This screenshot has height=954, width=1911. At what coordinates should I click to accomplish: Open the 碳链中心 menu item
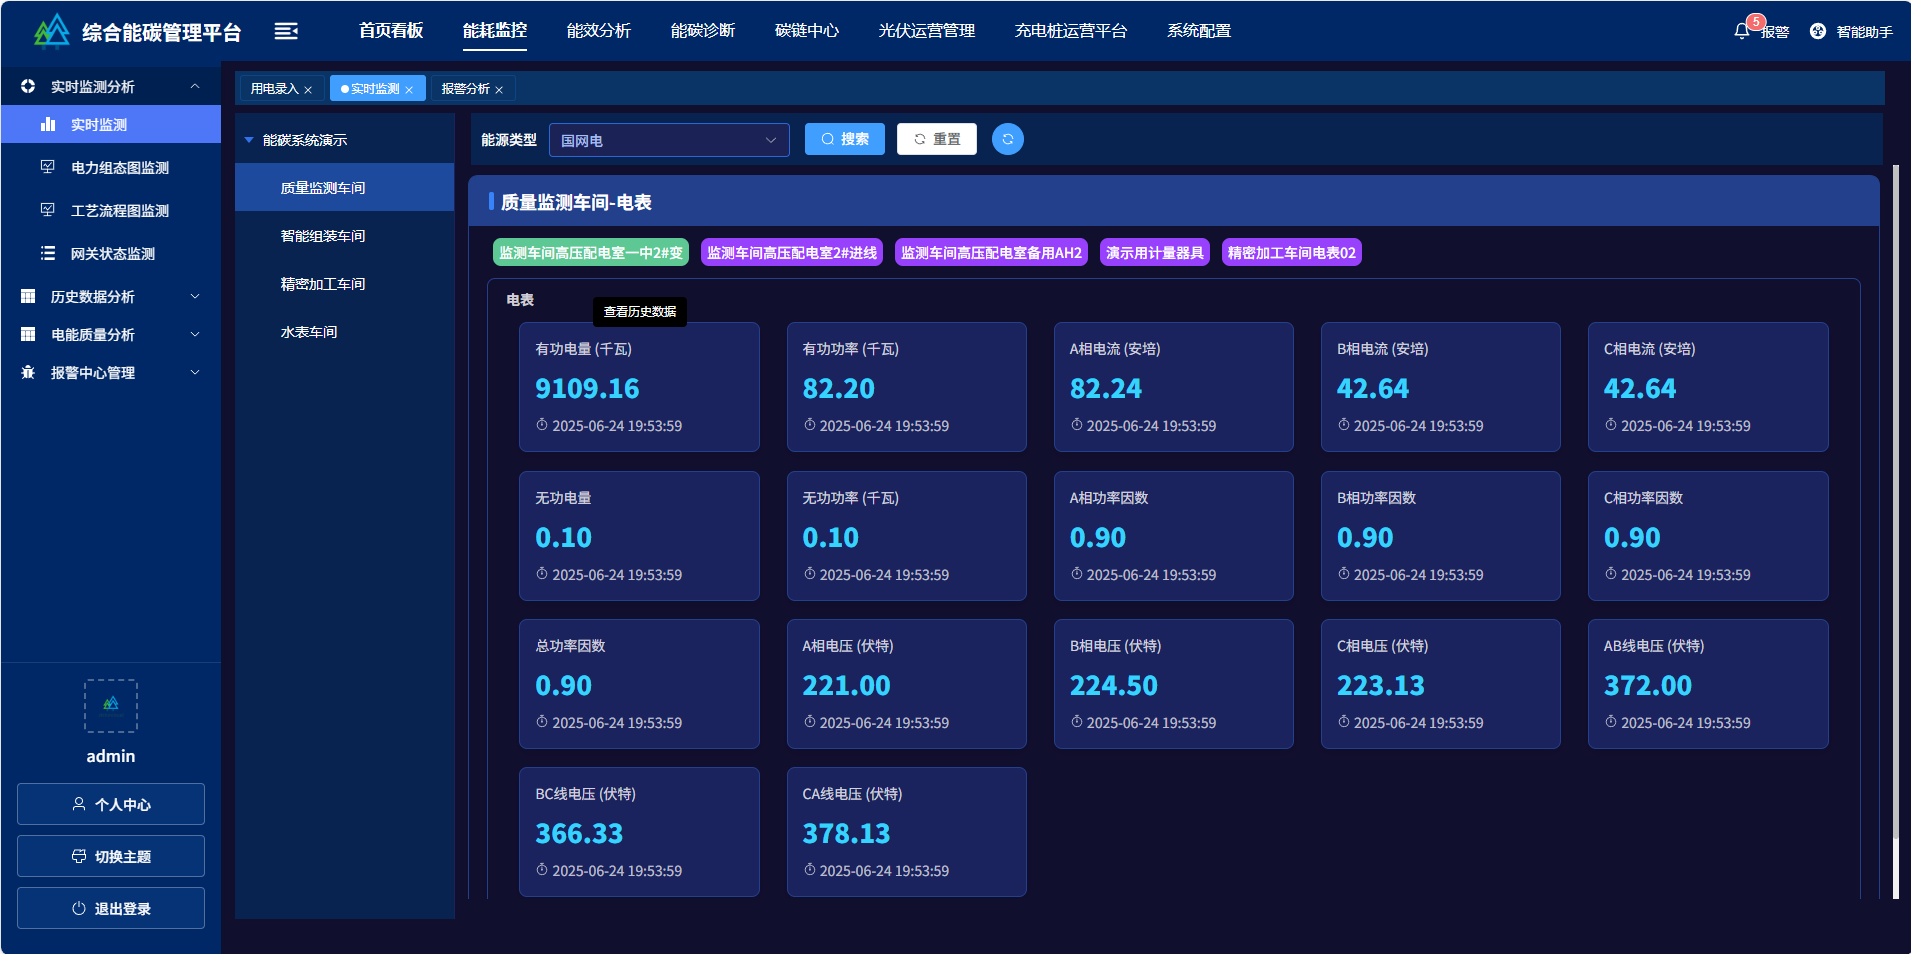(807, 30)
